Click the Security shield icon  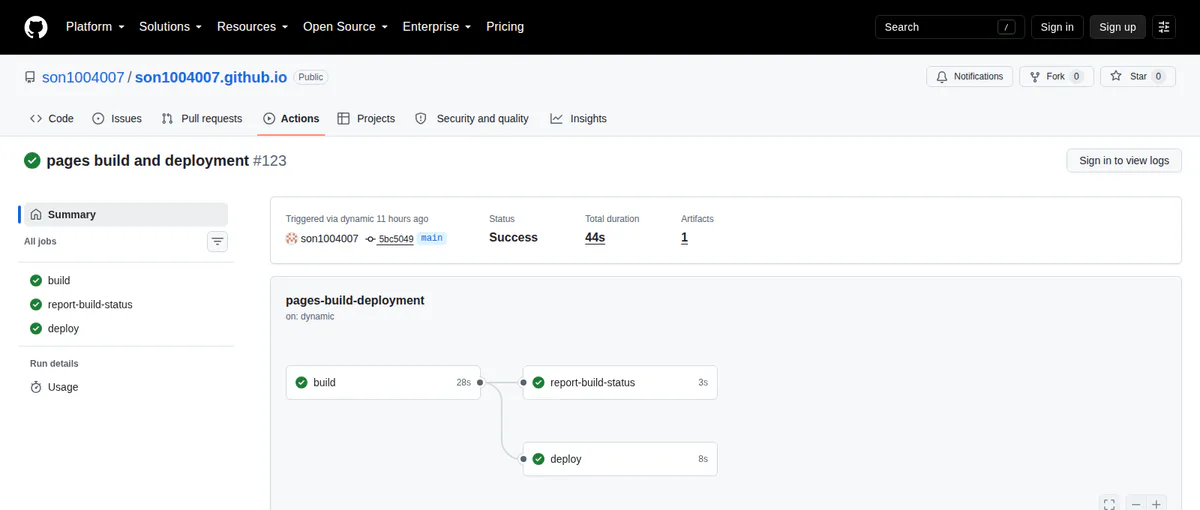click(x=421, y=118)
